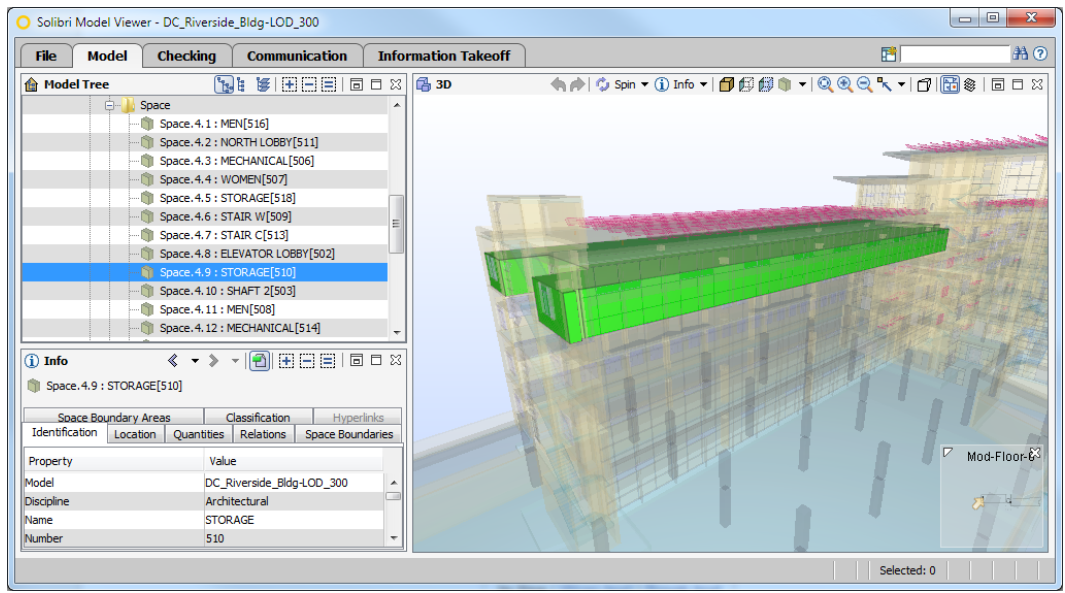Click the Info property table scroll down arrow

(x=394, y=538)
